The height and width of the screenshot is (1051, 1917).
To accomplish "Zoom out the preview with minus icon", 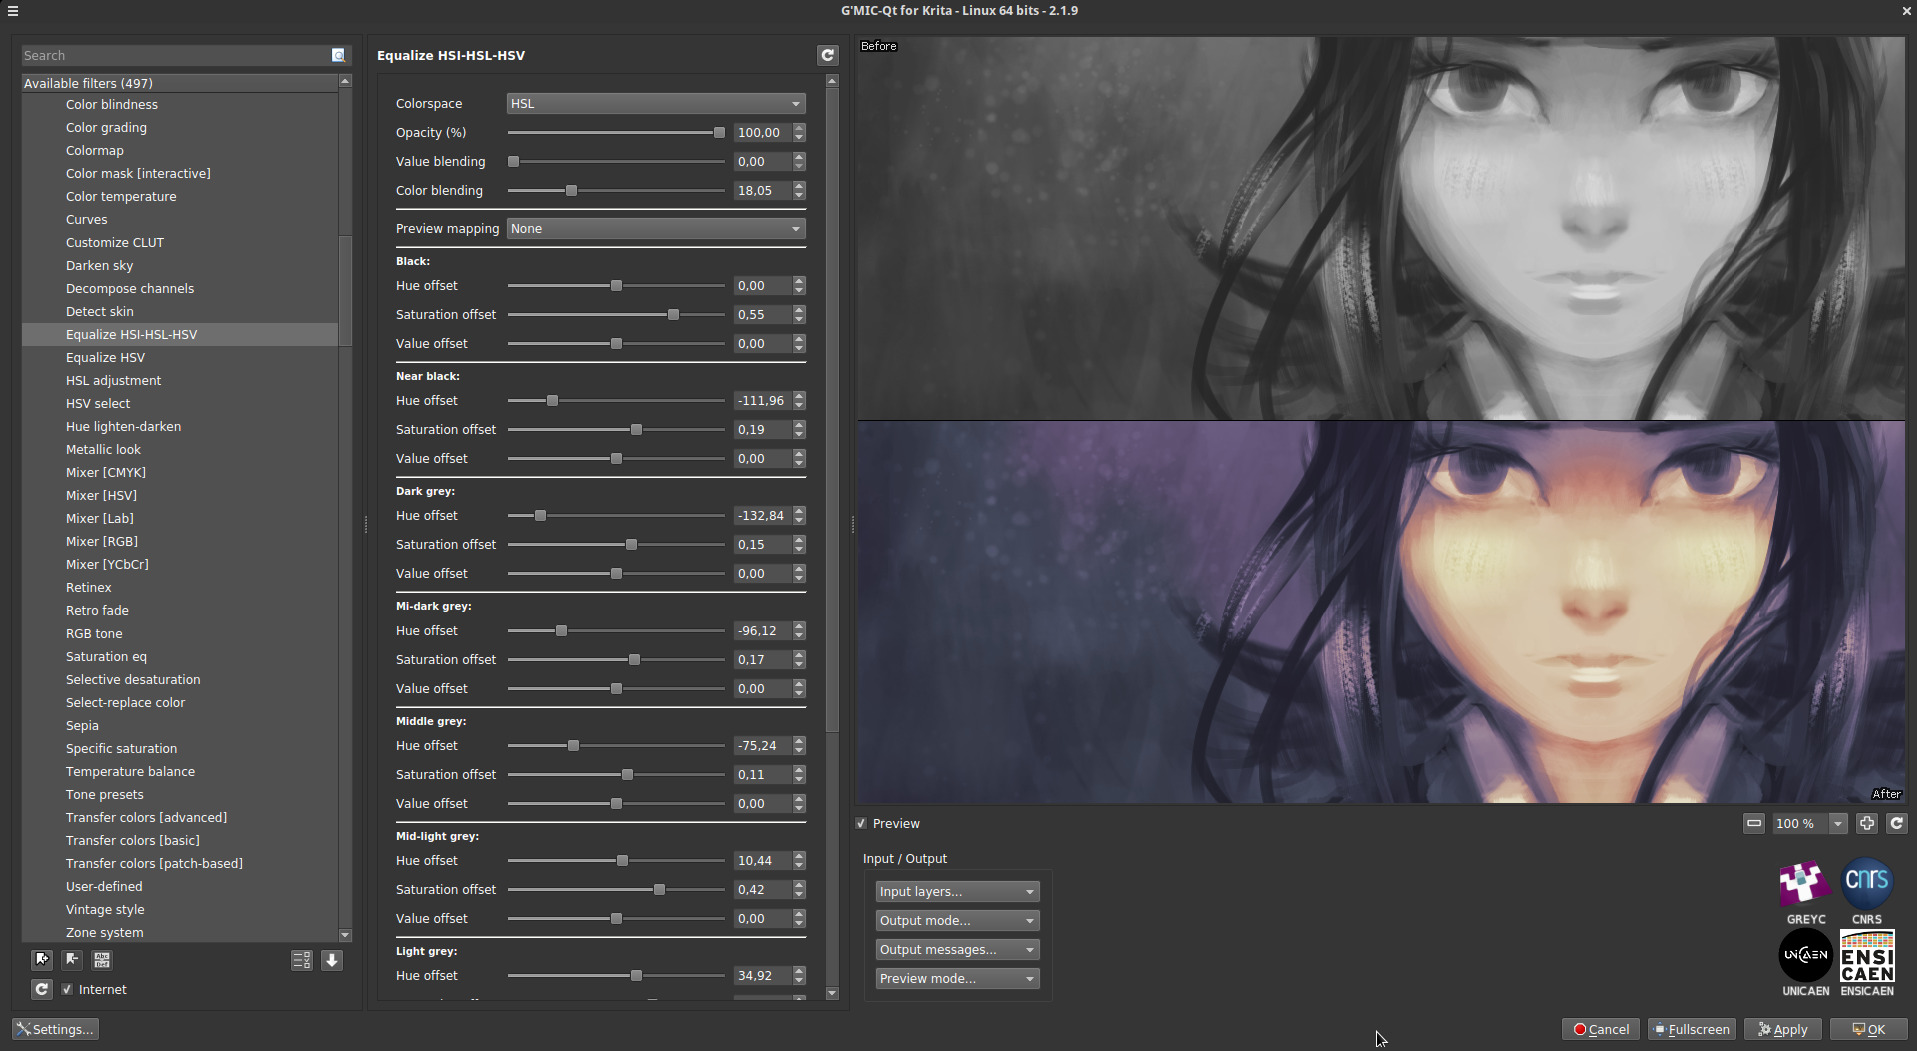I will tap(1753, 823).
